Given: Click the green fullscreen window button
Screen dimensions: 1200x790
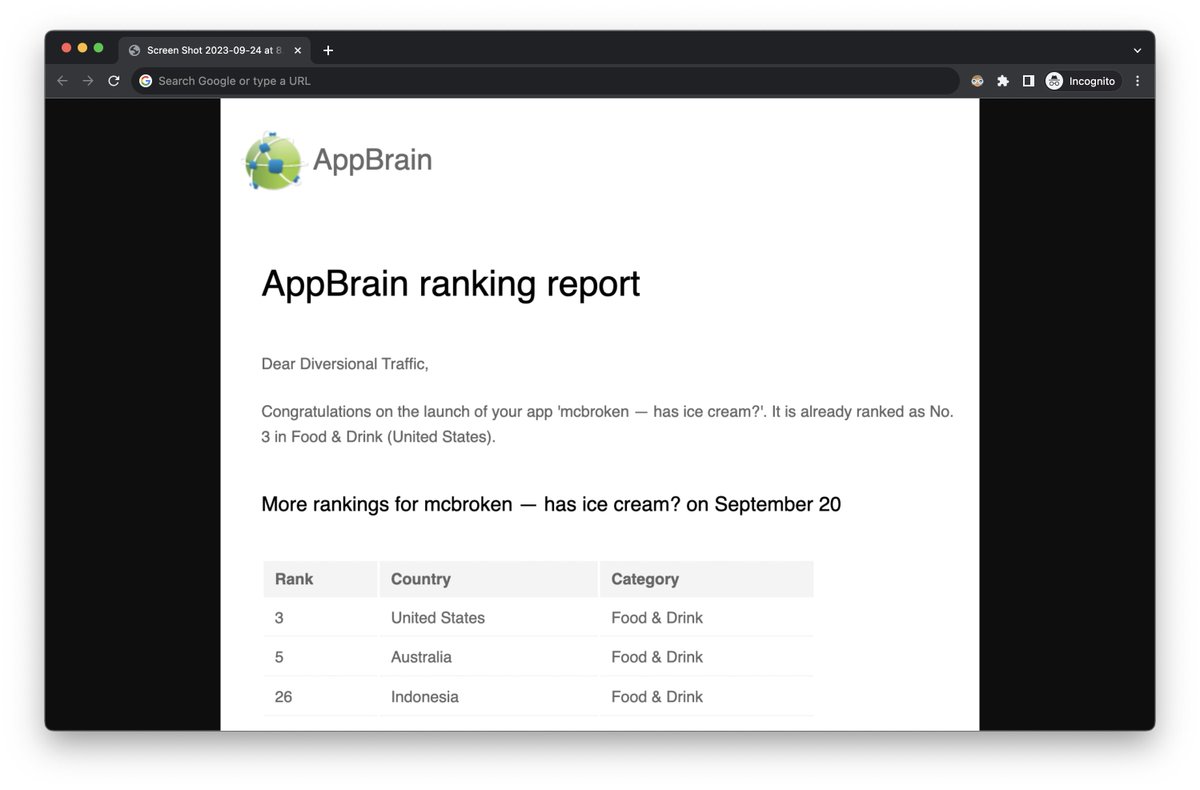Looking at the screenshot, I should (98, 48).
